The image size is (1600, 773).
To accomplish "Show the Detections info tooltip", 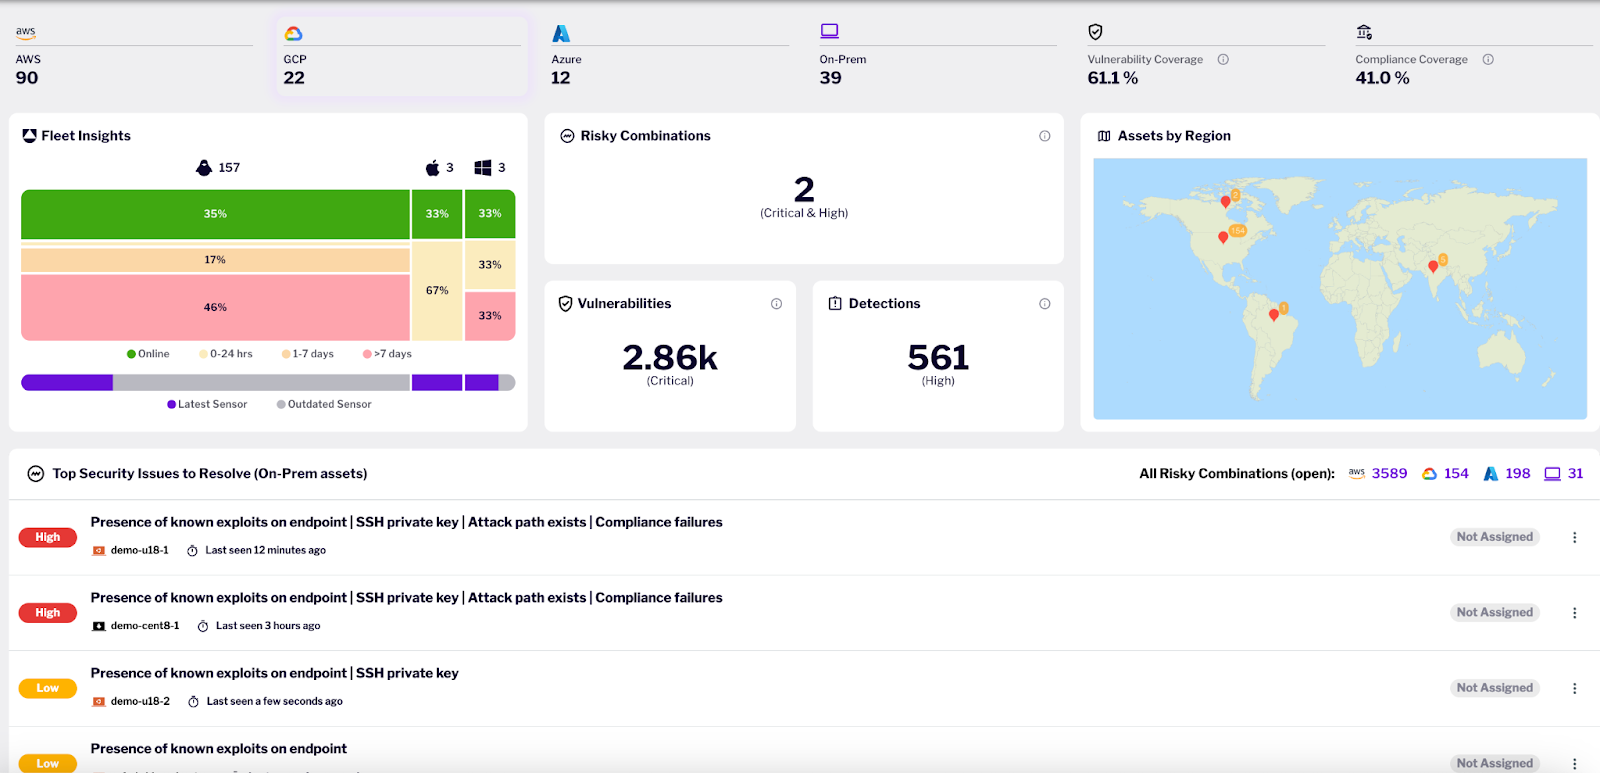I will (x=1044, y=304).
